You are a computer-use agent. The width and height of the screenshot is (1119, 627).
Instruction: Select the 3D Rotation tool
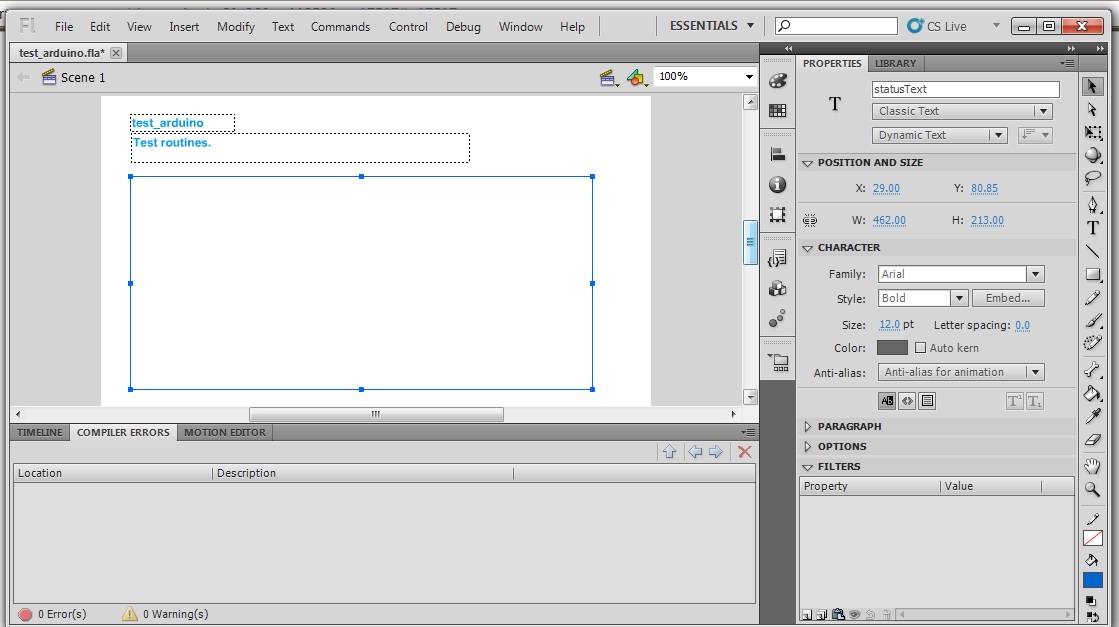pos(1092,155)
